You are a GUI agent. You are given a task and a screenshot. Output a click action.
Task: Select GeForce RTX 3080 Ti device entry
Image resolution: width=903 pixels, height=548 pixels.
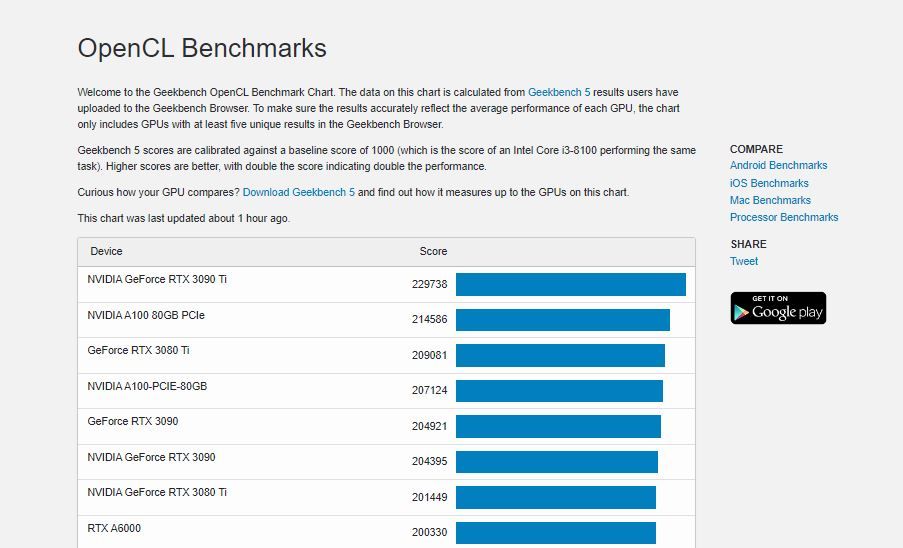click(138, 350)
